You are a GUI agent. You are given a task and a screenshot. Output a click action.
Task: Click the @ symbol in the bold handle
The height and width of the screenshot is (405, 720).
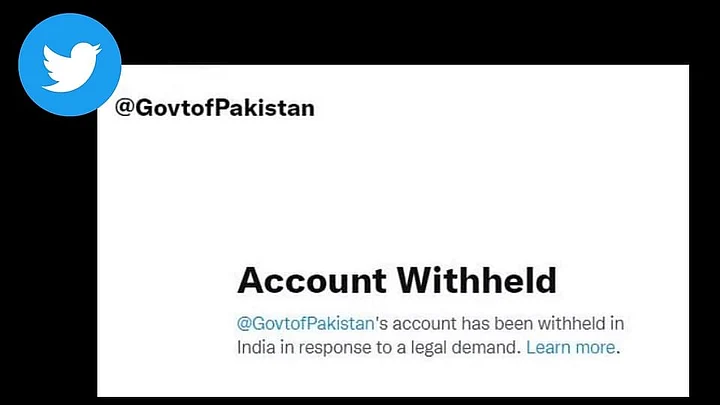[124, 108]
